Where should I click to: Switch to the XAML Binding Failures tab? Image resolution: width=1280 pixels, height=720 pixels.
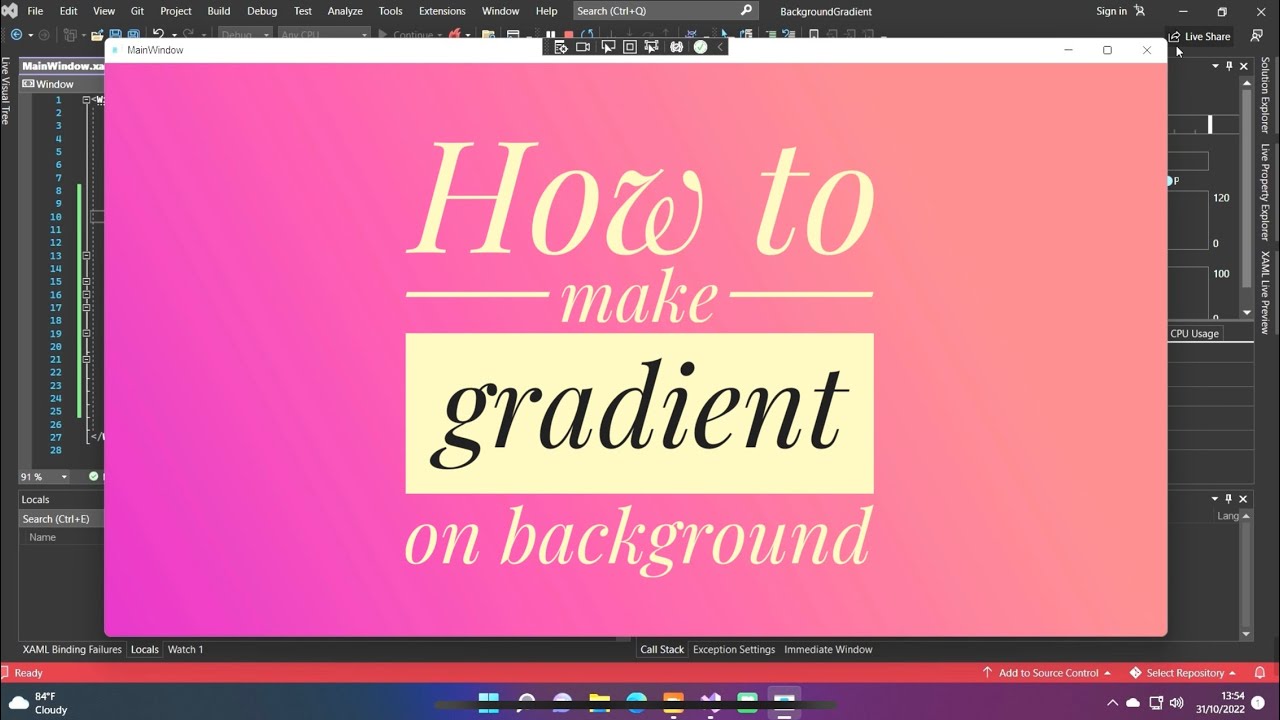(x=72, y=649)
